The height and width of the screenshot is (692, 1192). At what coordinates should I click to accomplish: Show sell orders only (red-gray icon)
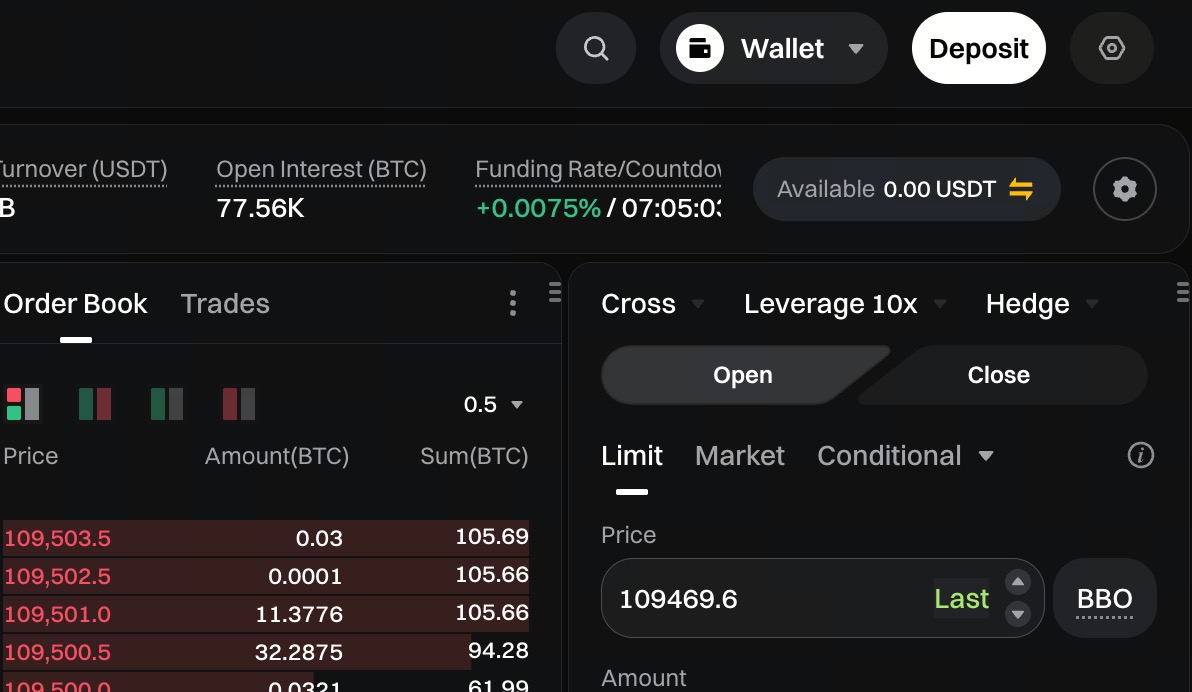coord(239,404)
